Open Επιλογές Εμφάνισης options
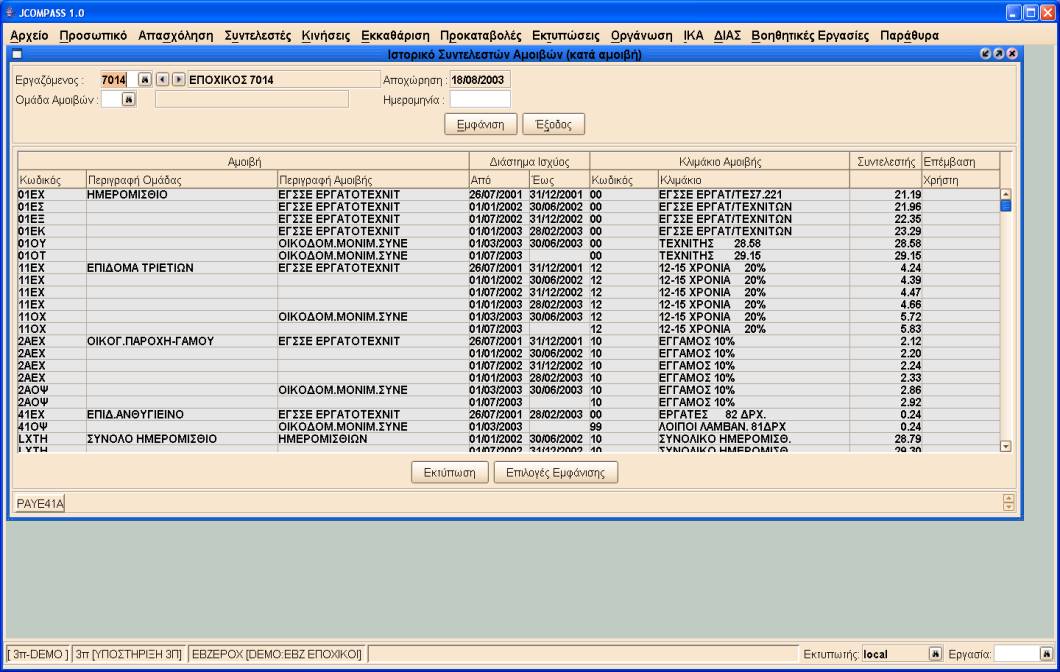1060x672 pixels. pyautogui.click(x=556, y=473)
